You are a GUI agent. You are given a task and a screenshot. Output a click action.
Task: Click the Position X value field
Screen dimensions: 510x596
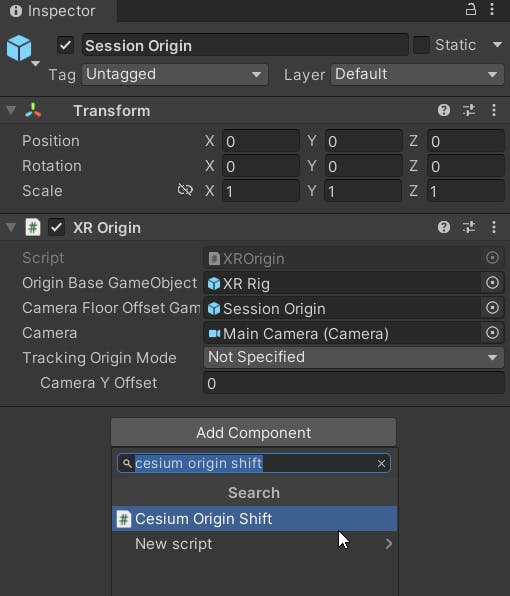[261, 141]
